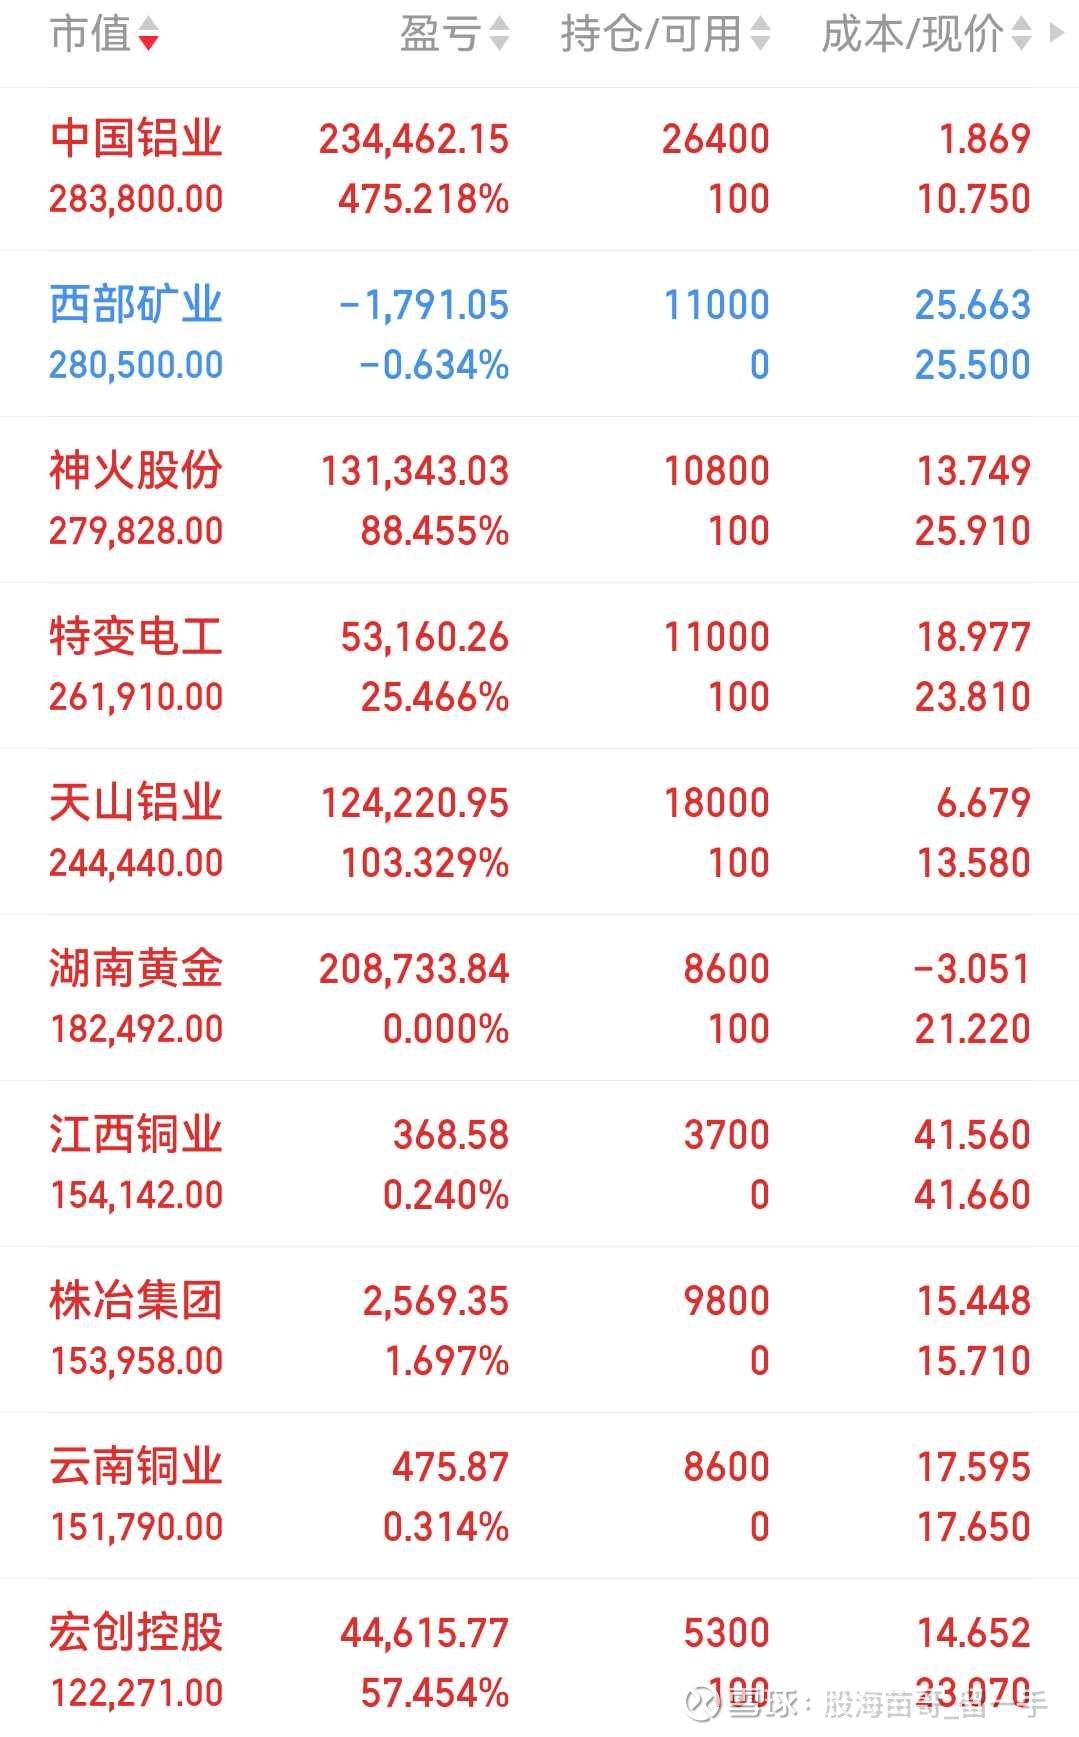Tap the 成本/现价 column header label
The height and width of the screenshot is (1737, 1079).
tap(912, 34)
